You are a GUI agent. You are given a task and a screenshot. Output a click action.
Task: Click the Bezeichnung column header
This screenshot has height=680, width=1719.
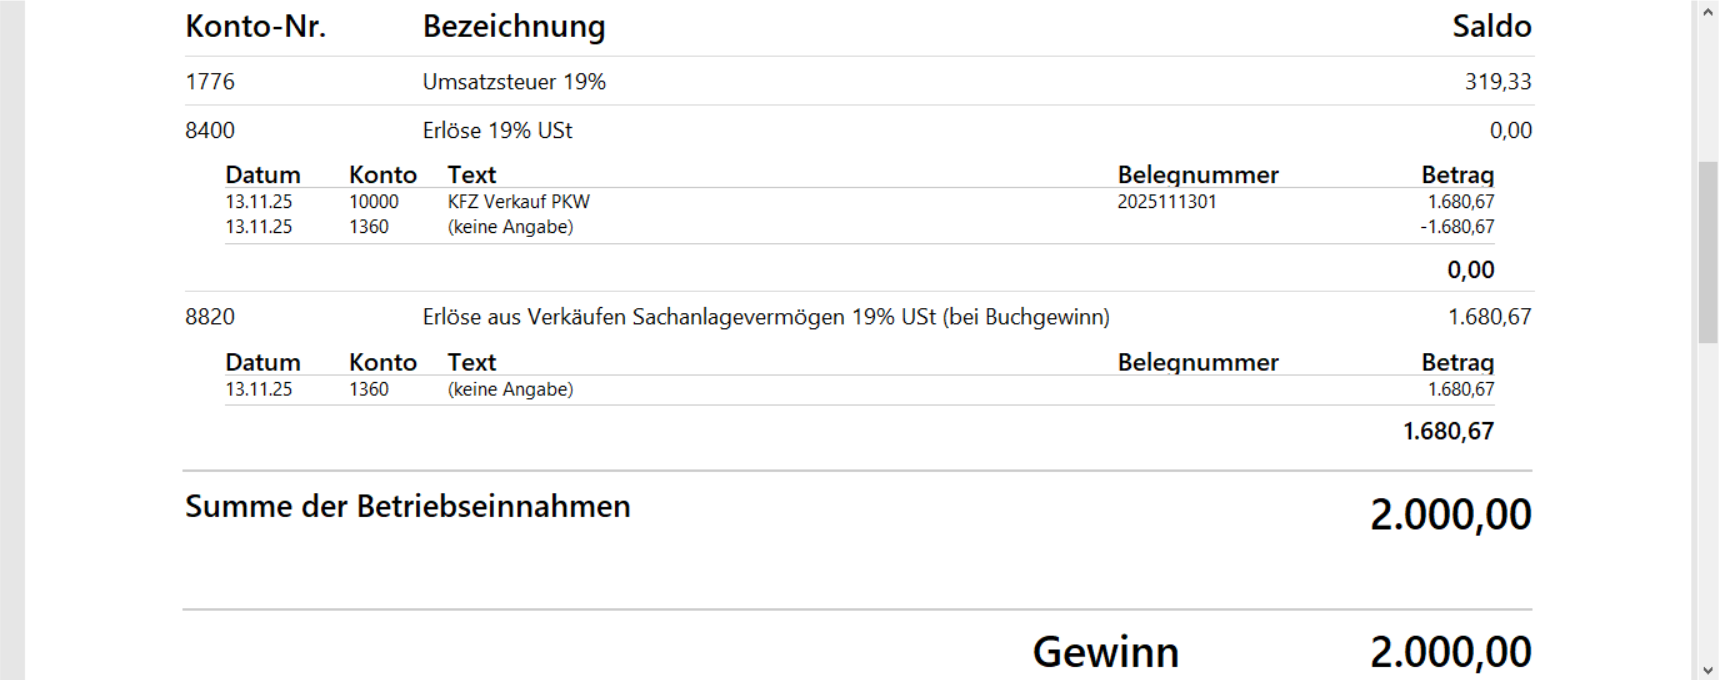click(x=514, y=27)
